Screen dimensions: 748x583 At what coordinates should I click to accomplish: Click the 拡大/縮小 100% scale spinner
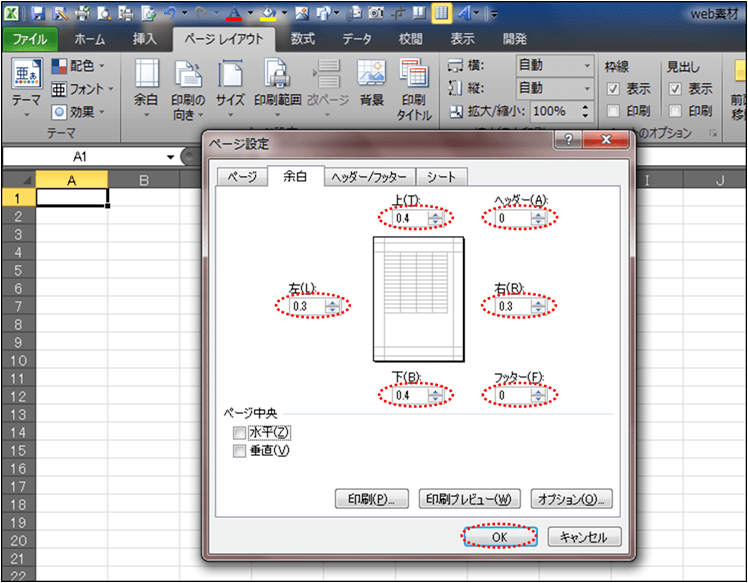point(586,112)
